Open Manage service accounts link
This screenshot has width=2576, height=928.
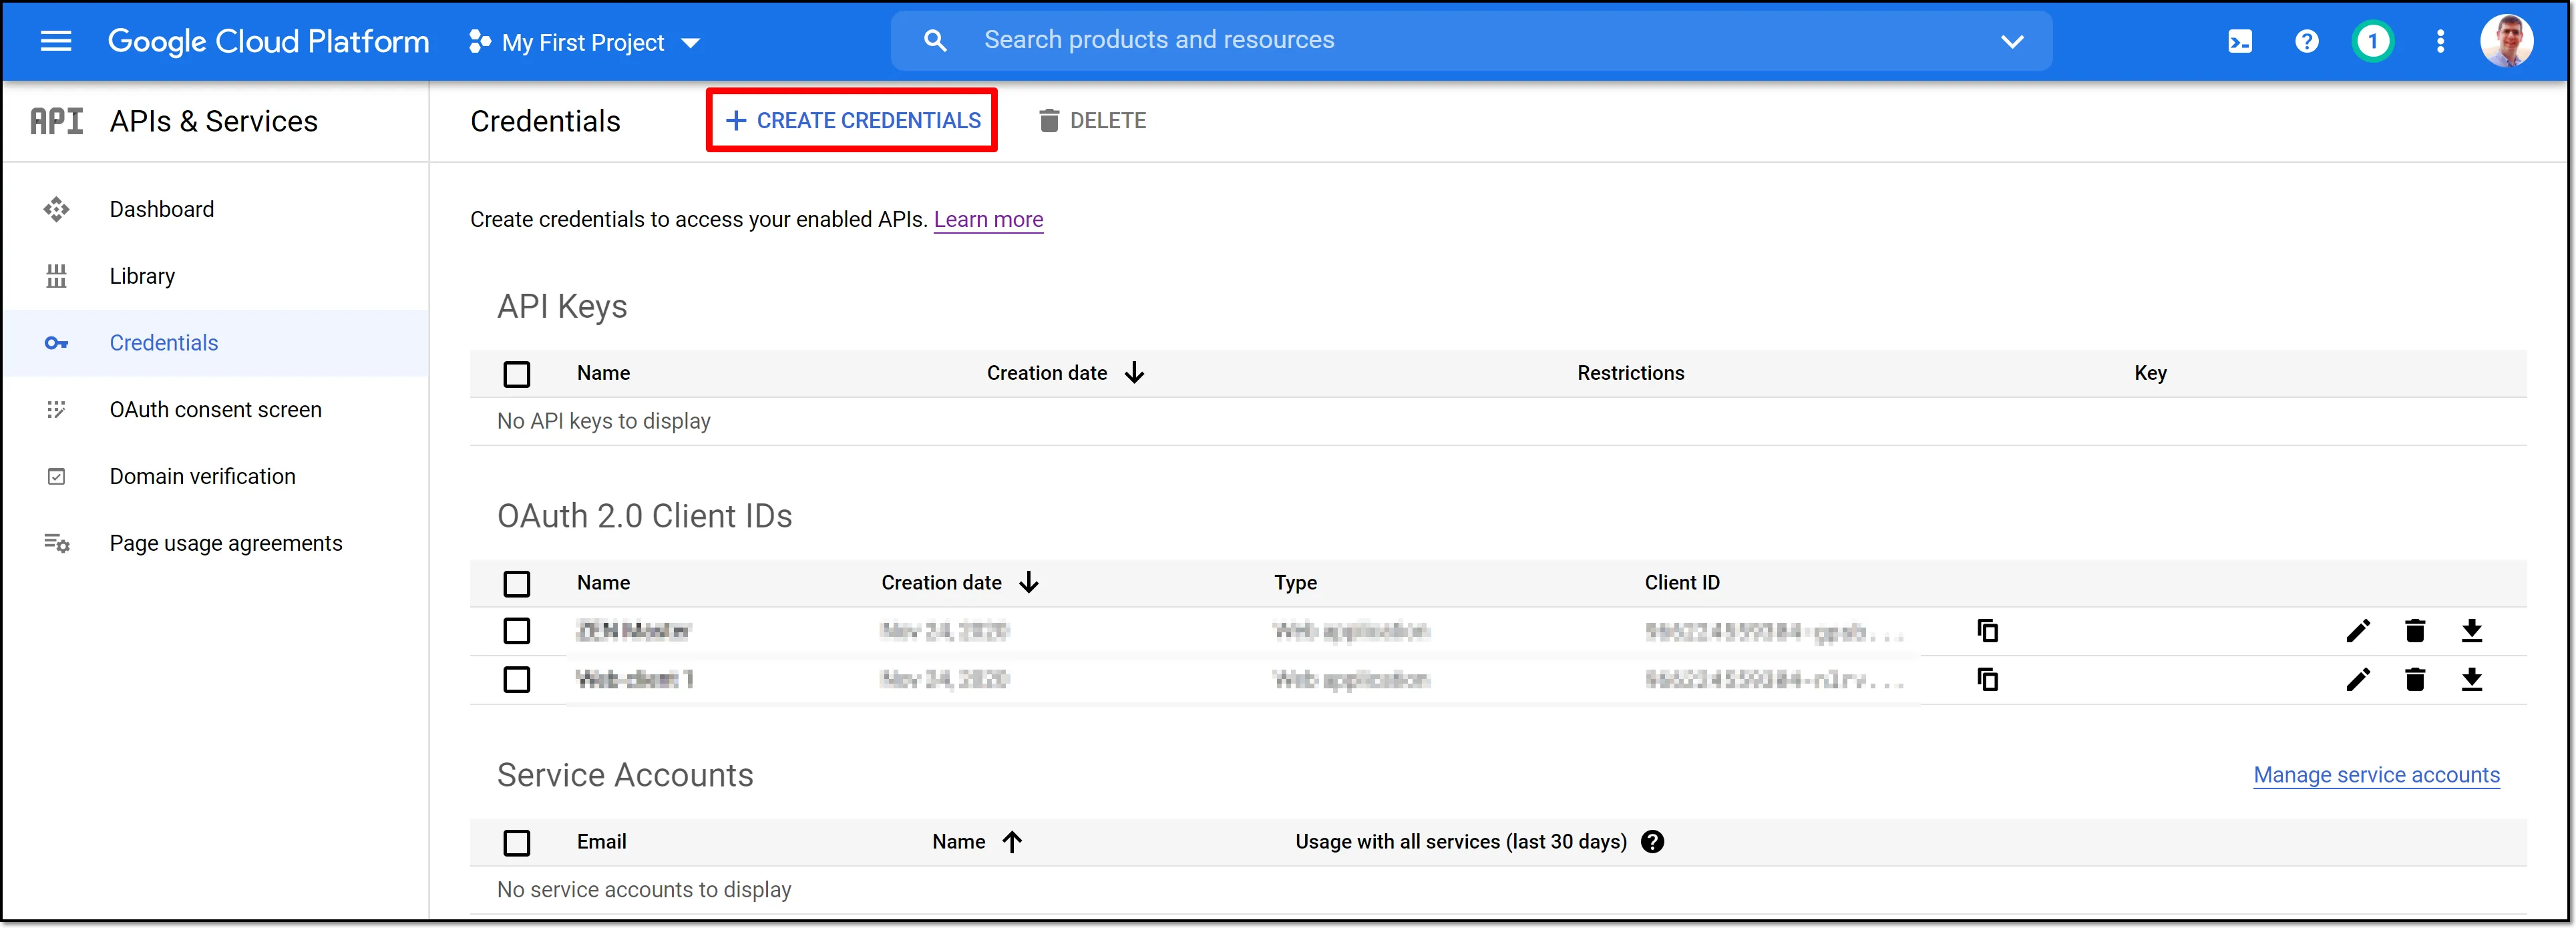(2376, 775)
